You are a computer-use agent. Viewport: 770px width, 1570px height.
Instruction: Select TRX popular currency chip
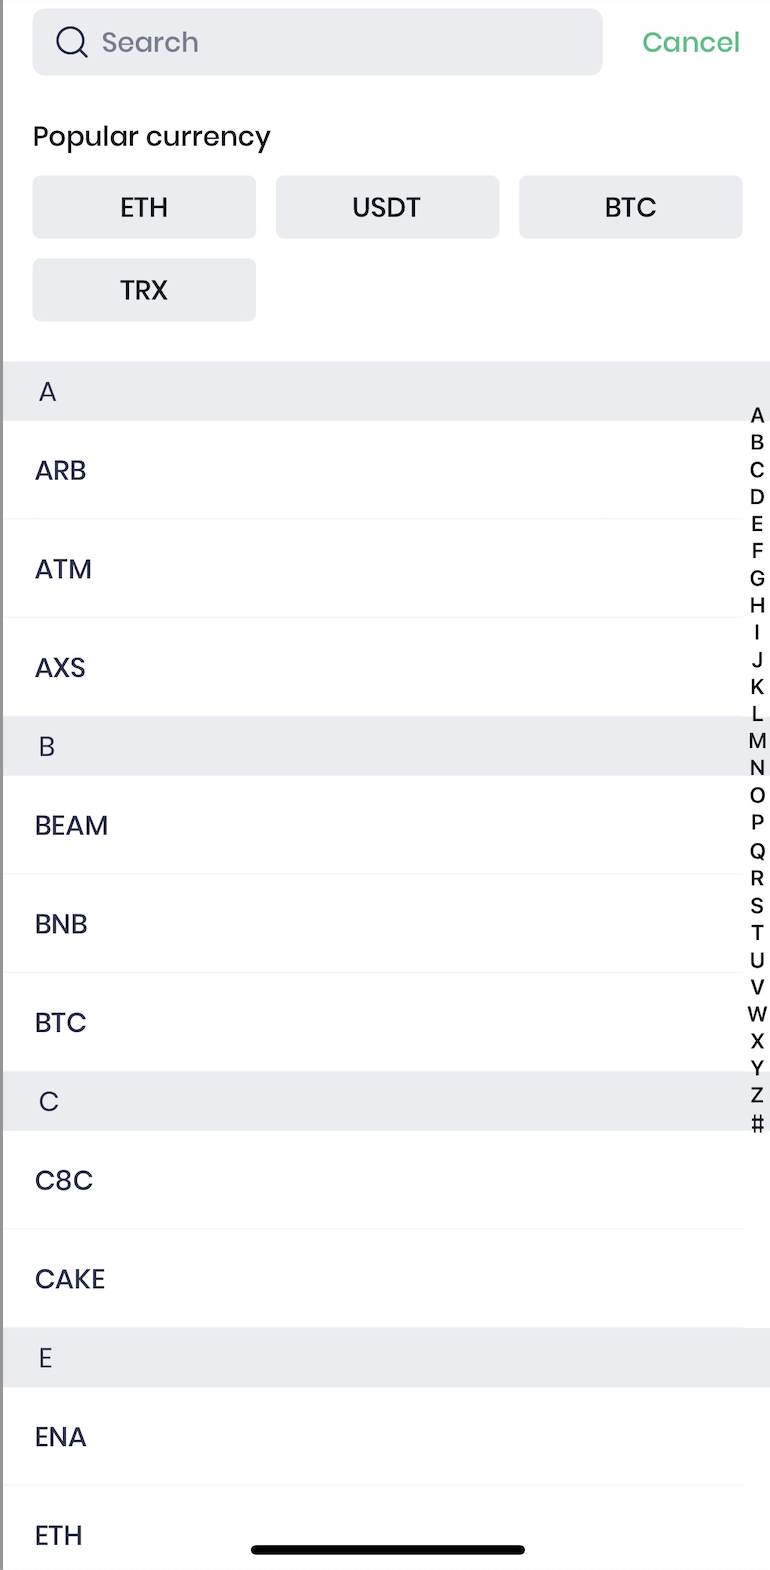[144, 290]
